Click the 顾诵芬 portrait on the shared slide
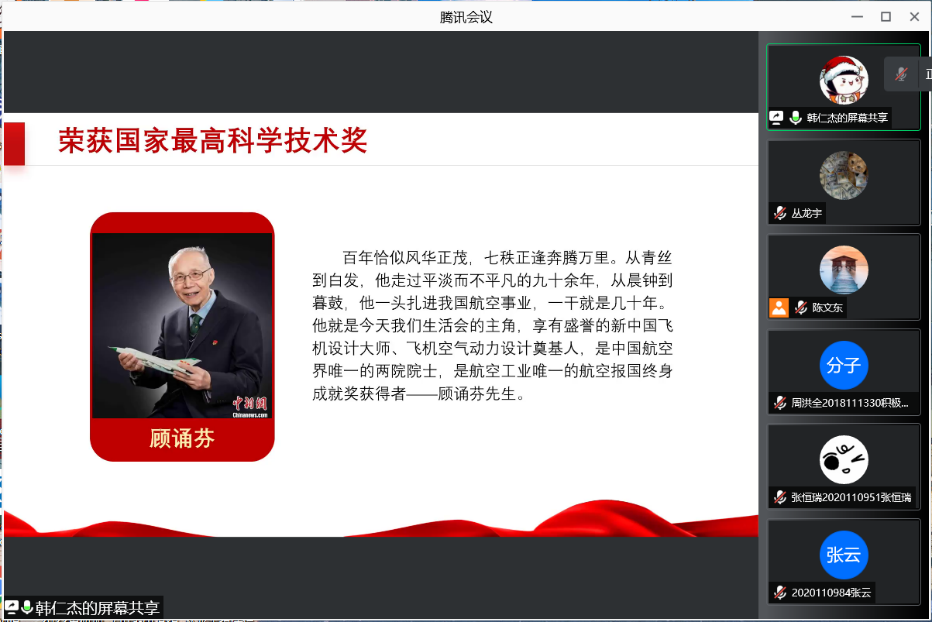The image size is (932, 622). (182, 325)
